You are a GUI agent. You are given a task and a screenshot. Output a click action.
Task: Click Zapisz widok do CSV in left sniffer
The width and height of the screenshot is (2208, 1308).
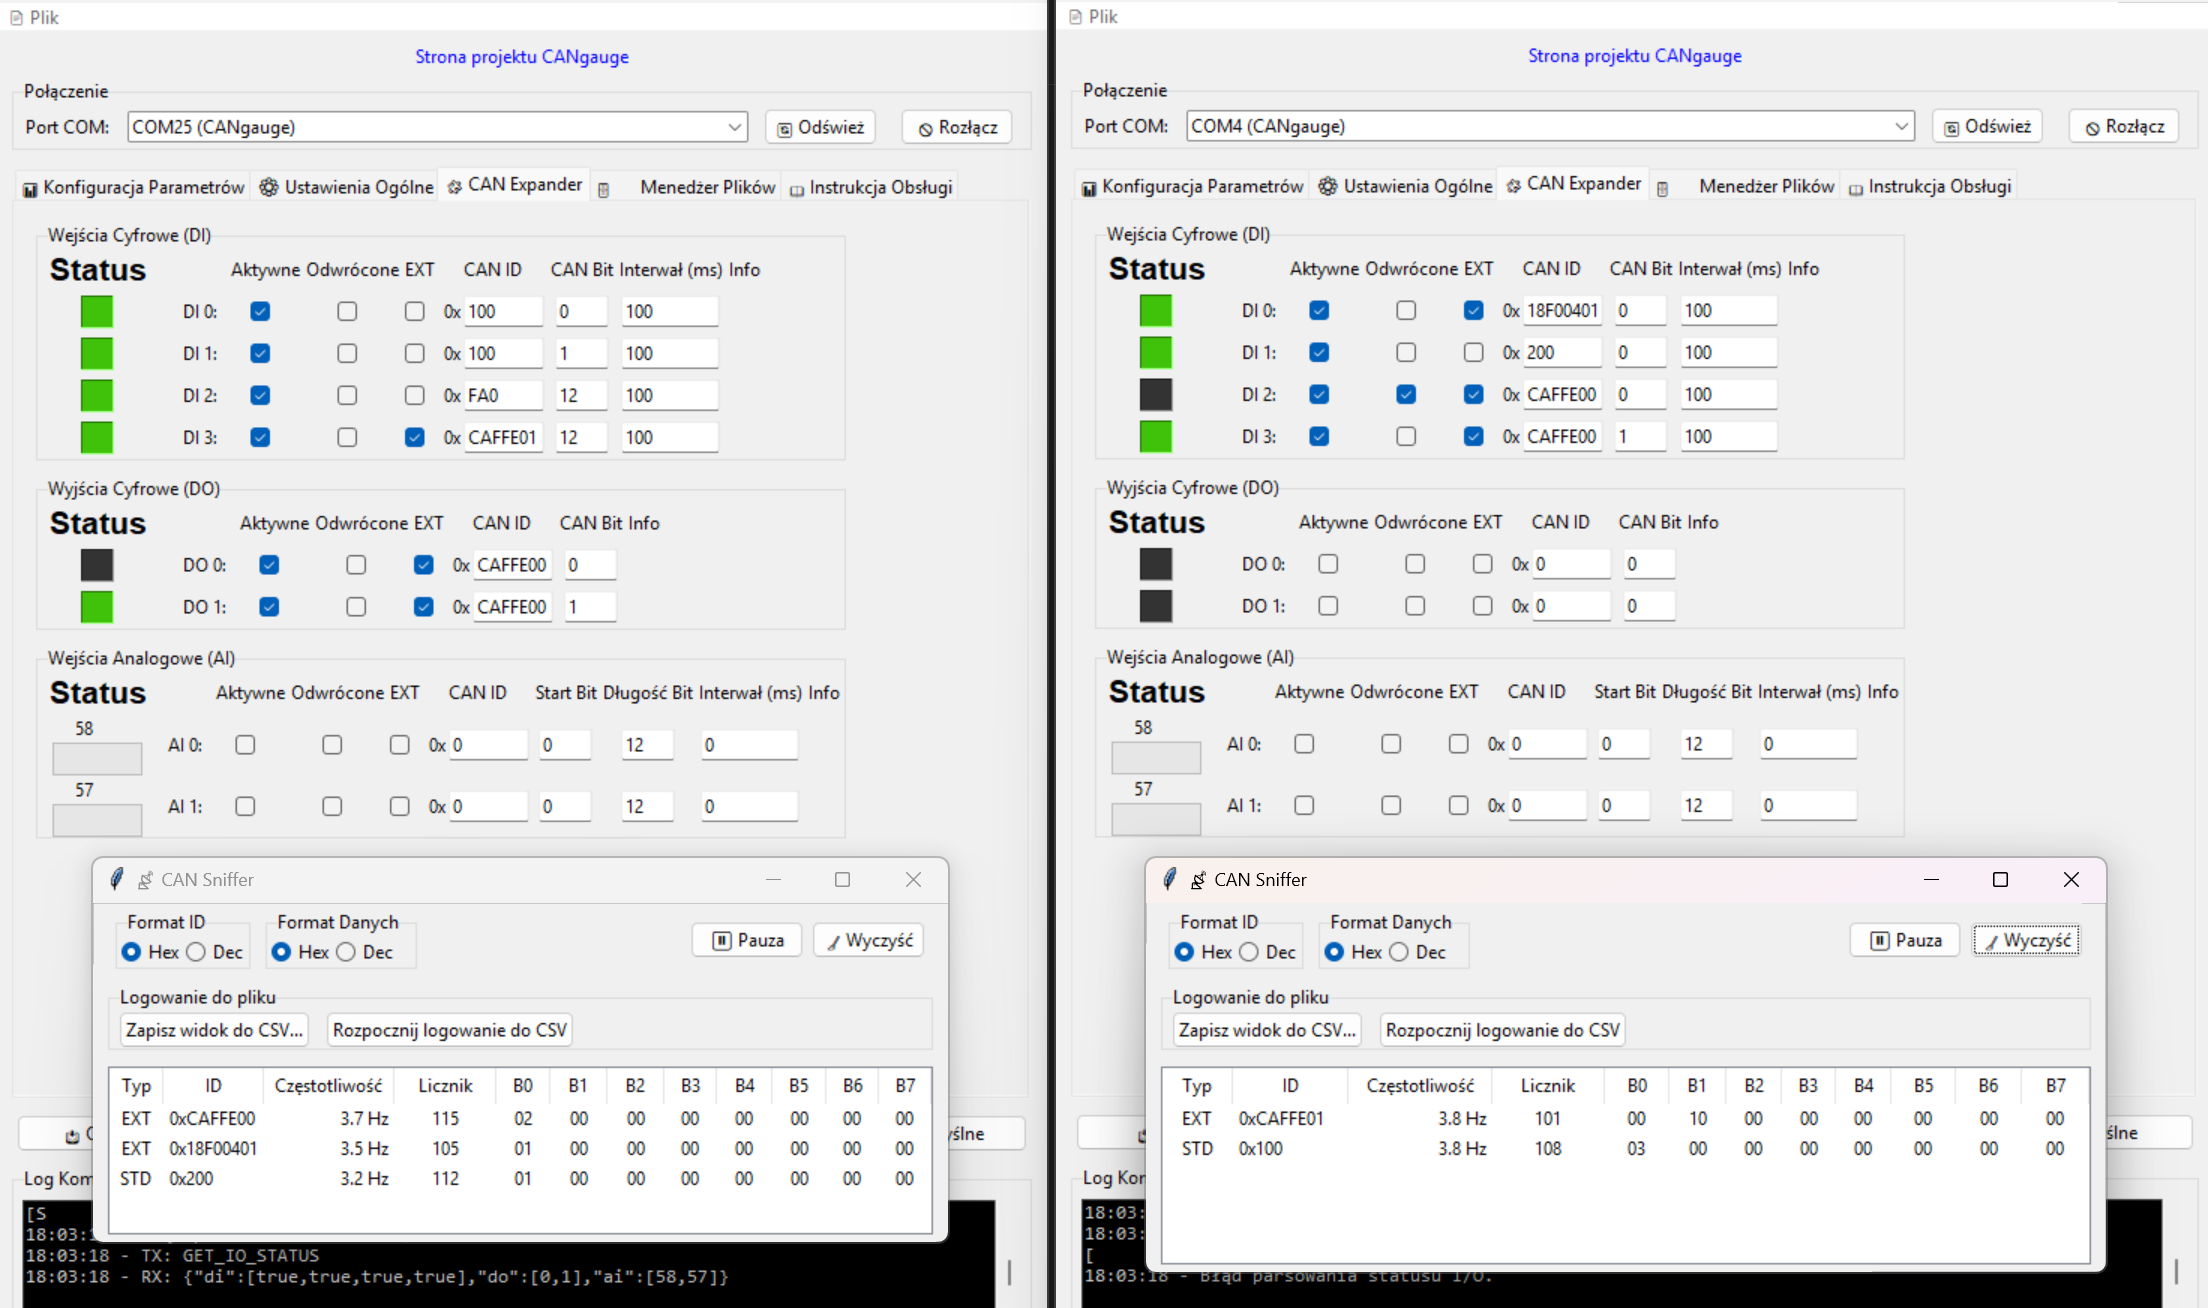(214, 1030)
